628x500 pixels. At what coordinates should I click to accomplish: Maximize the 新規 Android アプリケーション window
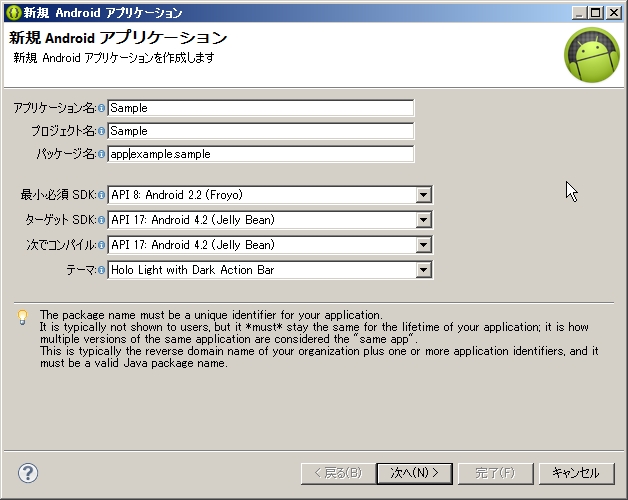pyautogui.click(x=596, y=13)
